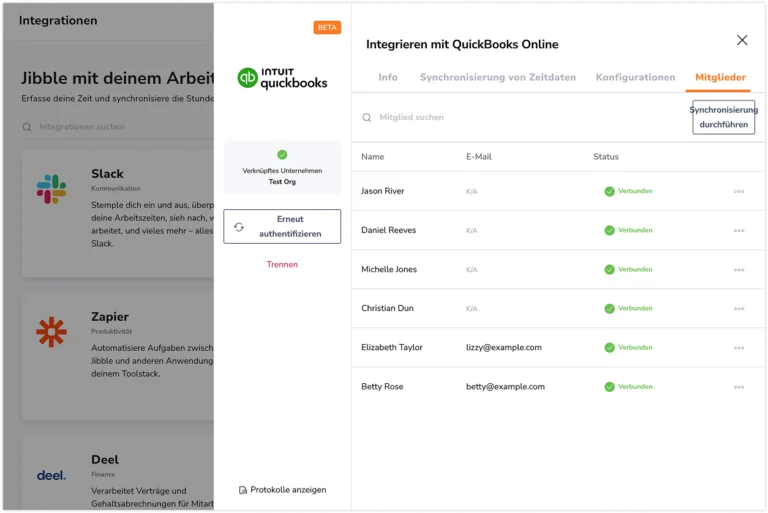Click the E-Mail column header
This screenshot has width=768, height=513.
tap(479, 157)
